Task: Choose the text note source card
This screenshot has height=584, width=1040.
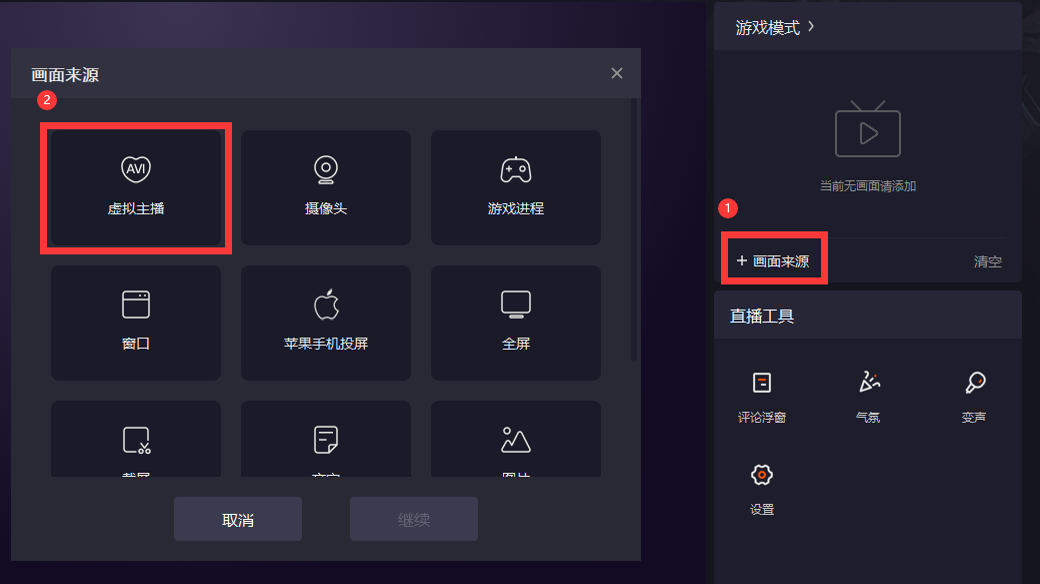Action: [326, 439]
